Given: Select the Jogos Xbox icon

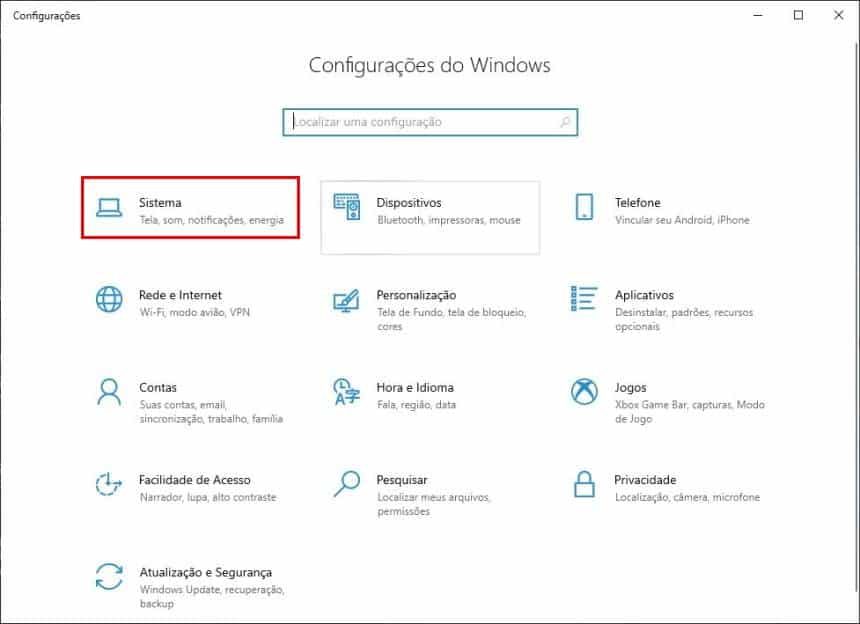Looking at the screenshot, I should point(584,392).
